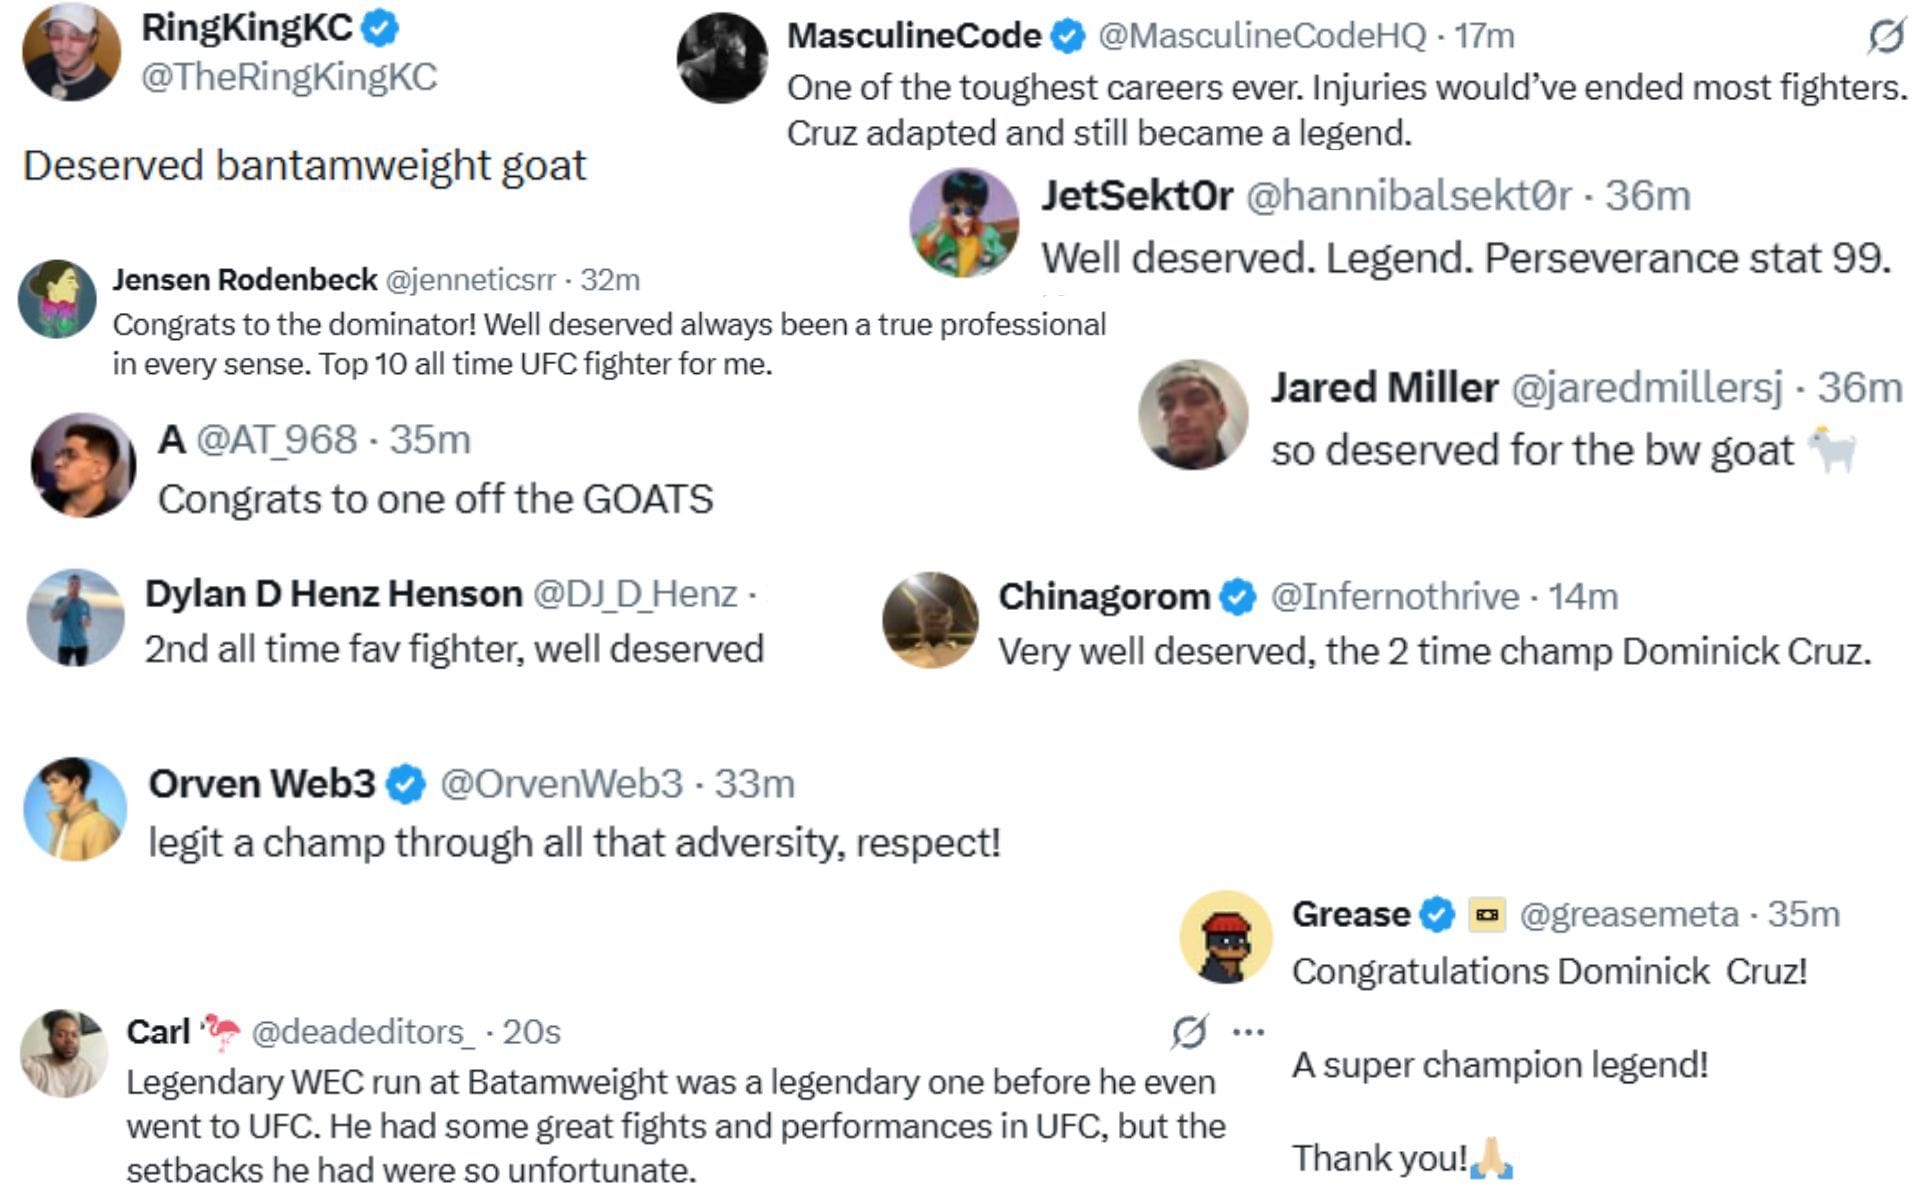Screen dimensions: 1920x1200
Task: Click the ticket emoji next to @greasemeta
Action: click(x=1489, y=913)
